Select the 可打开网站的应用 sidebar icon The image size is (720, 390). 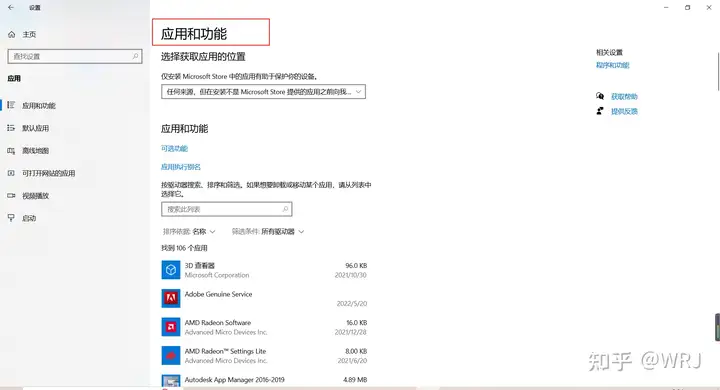[11, 173]
